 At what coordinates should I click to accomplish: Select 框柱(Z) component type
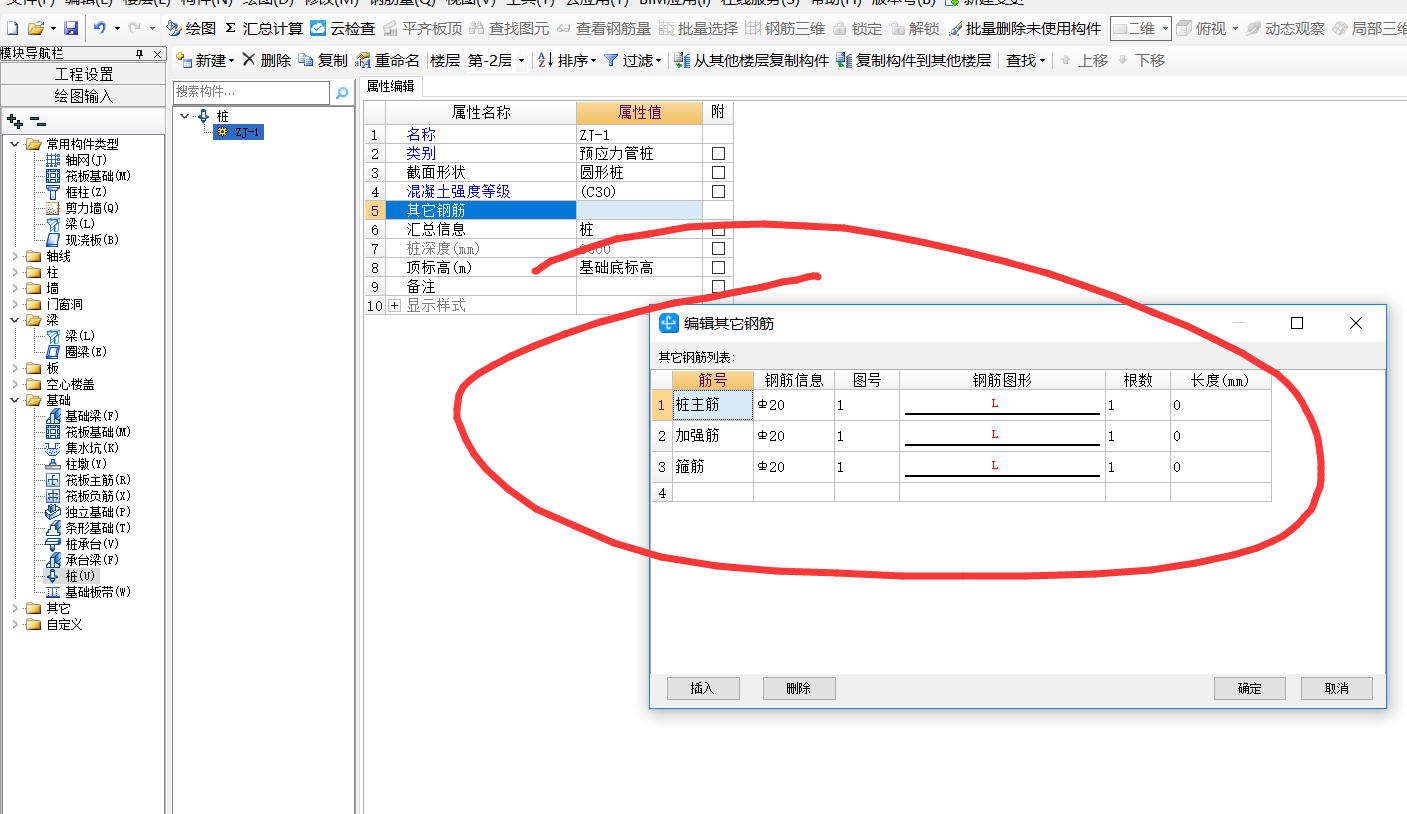(77, 192)
